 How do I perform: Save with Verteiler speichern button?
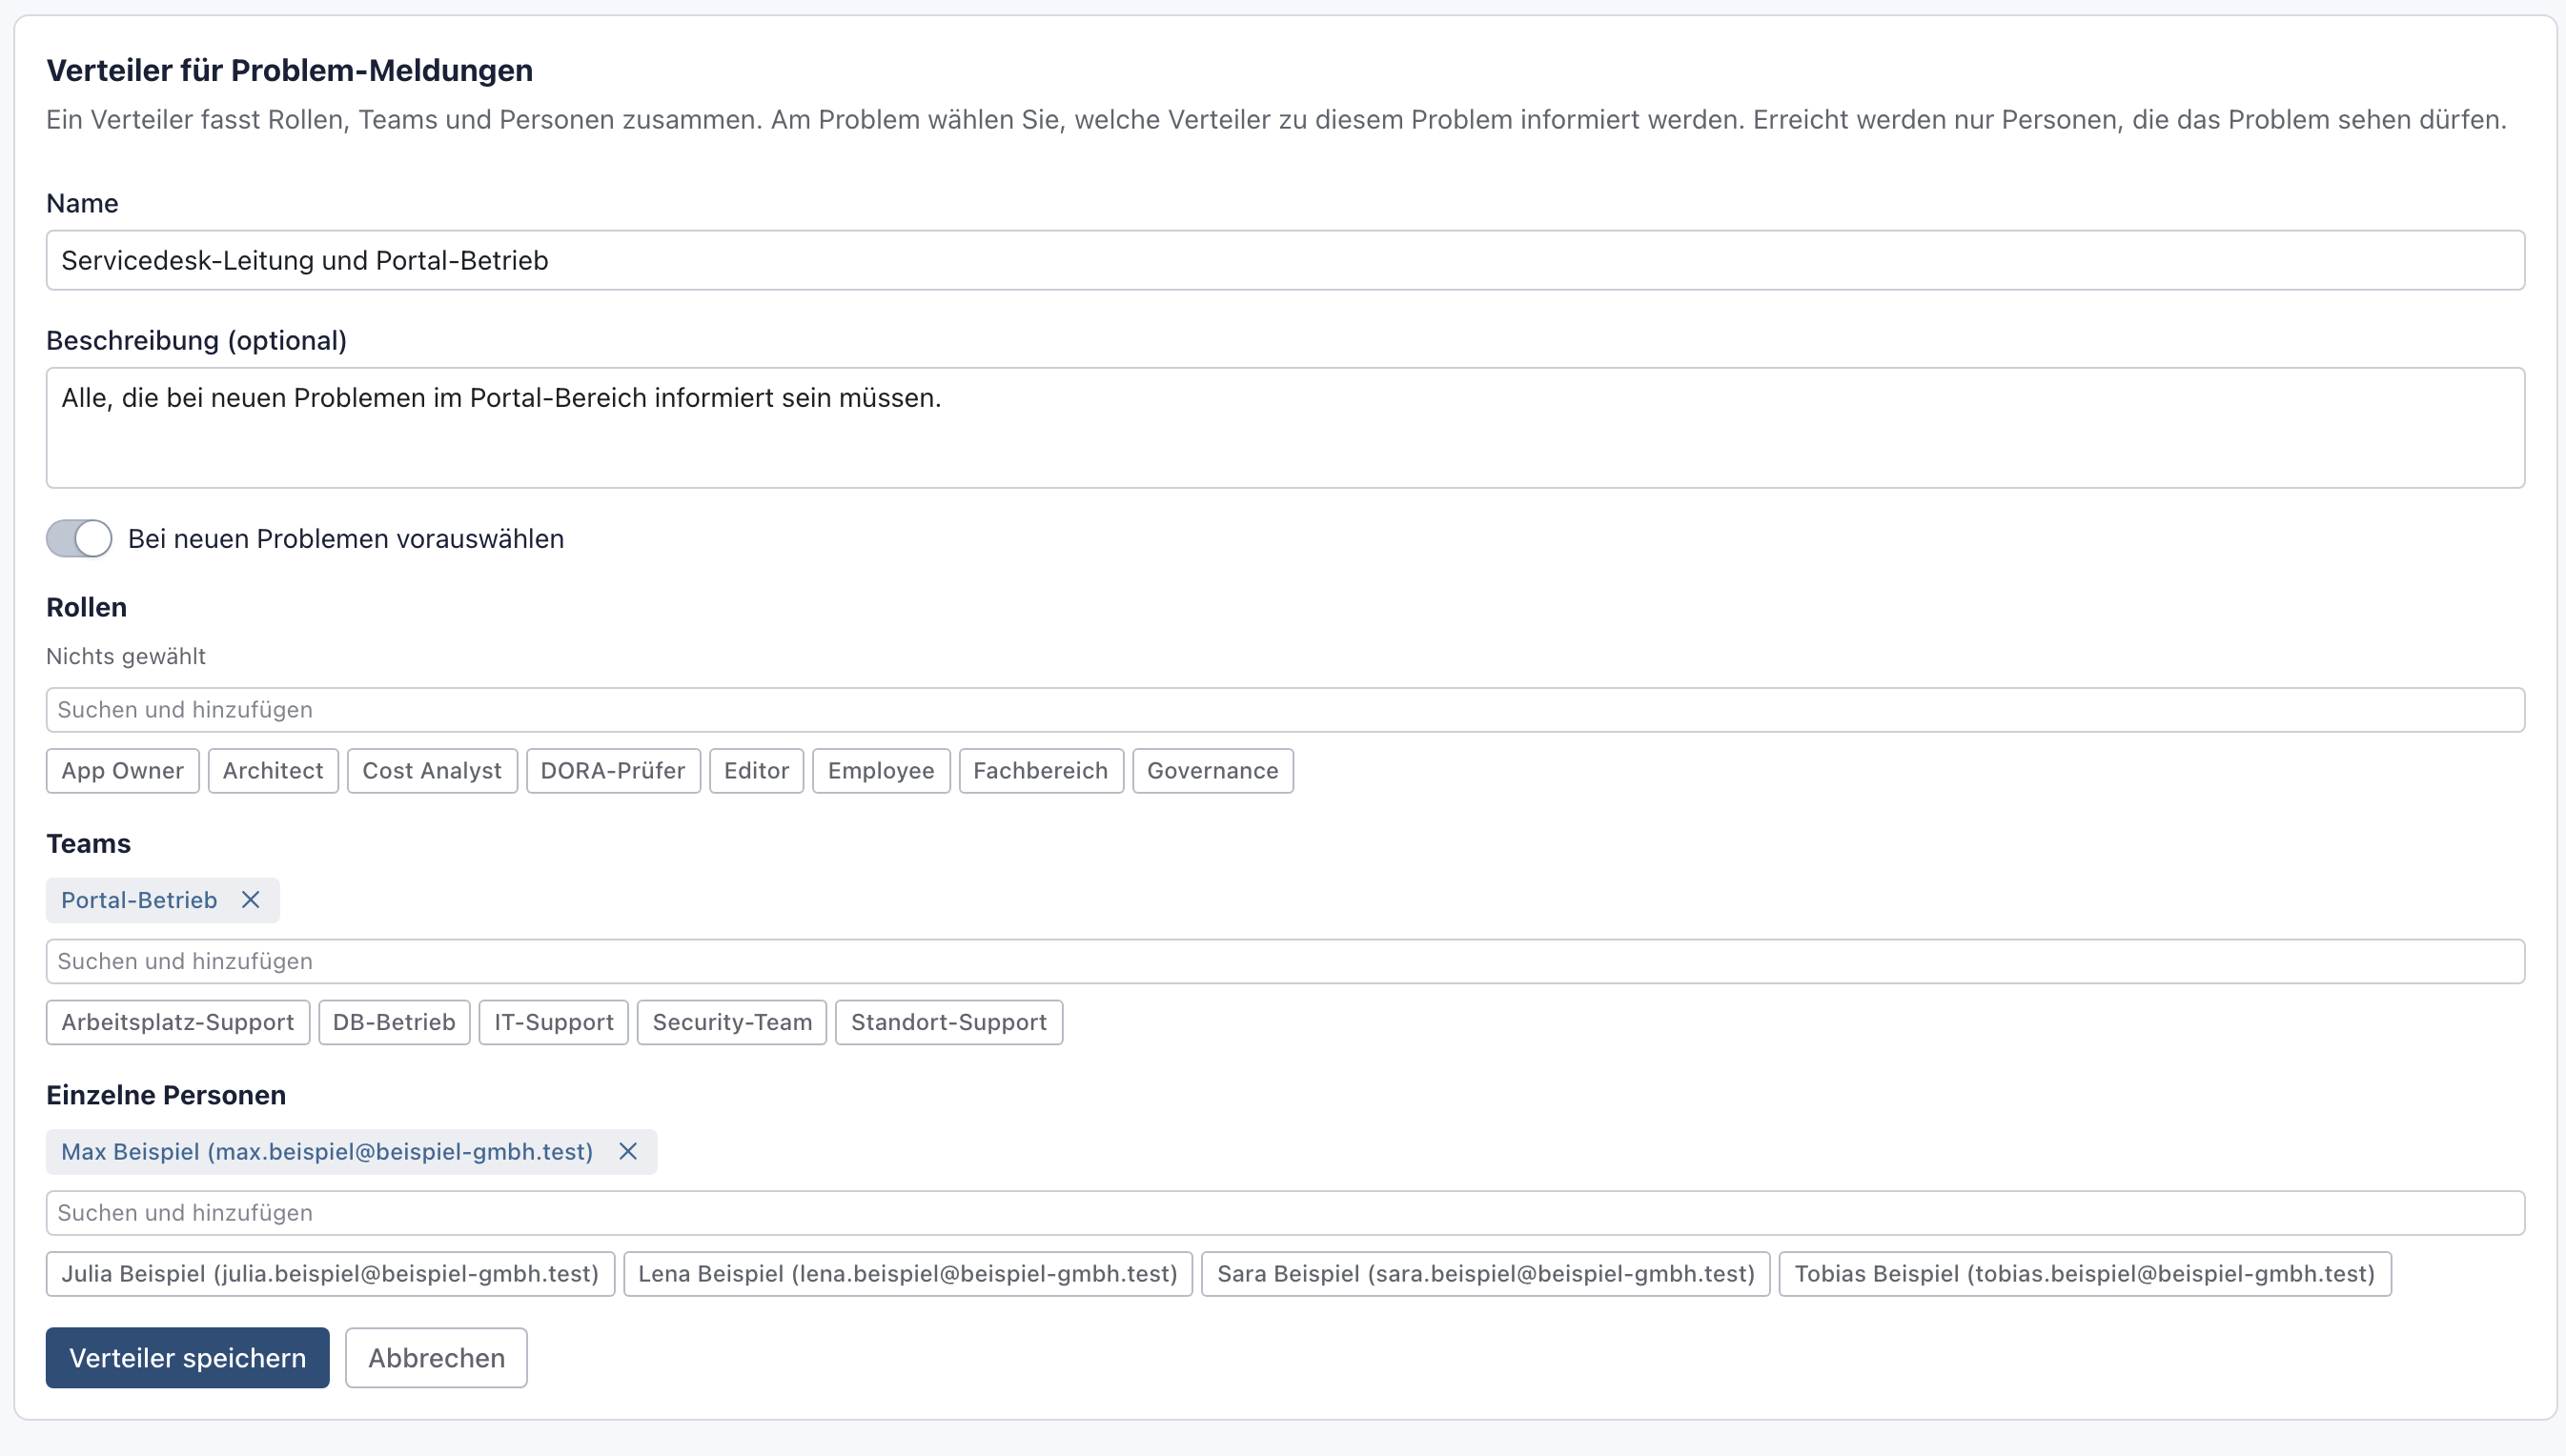point(188,1358)
